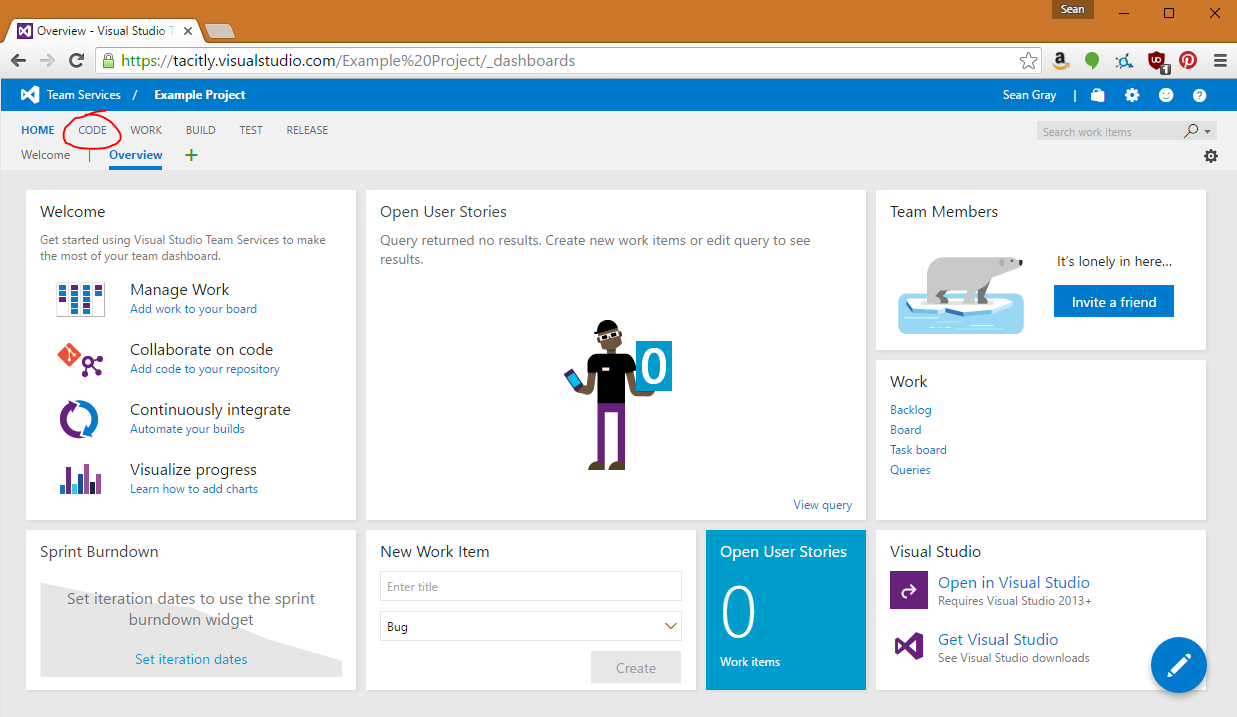
Task: Open the View query link
Action: click(x=822, y=505)
